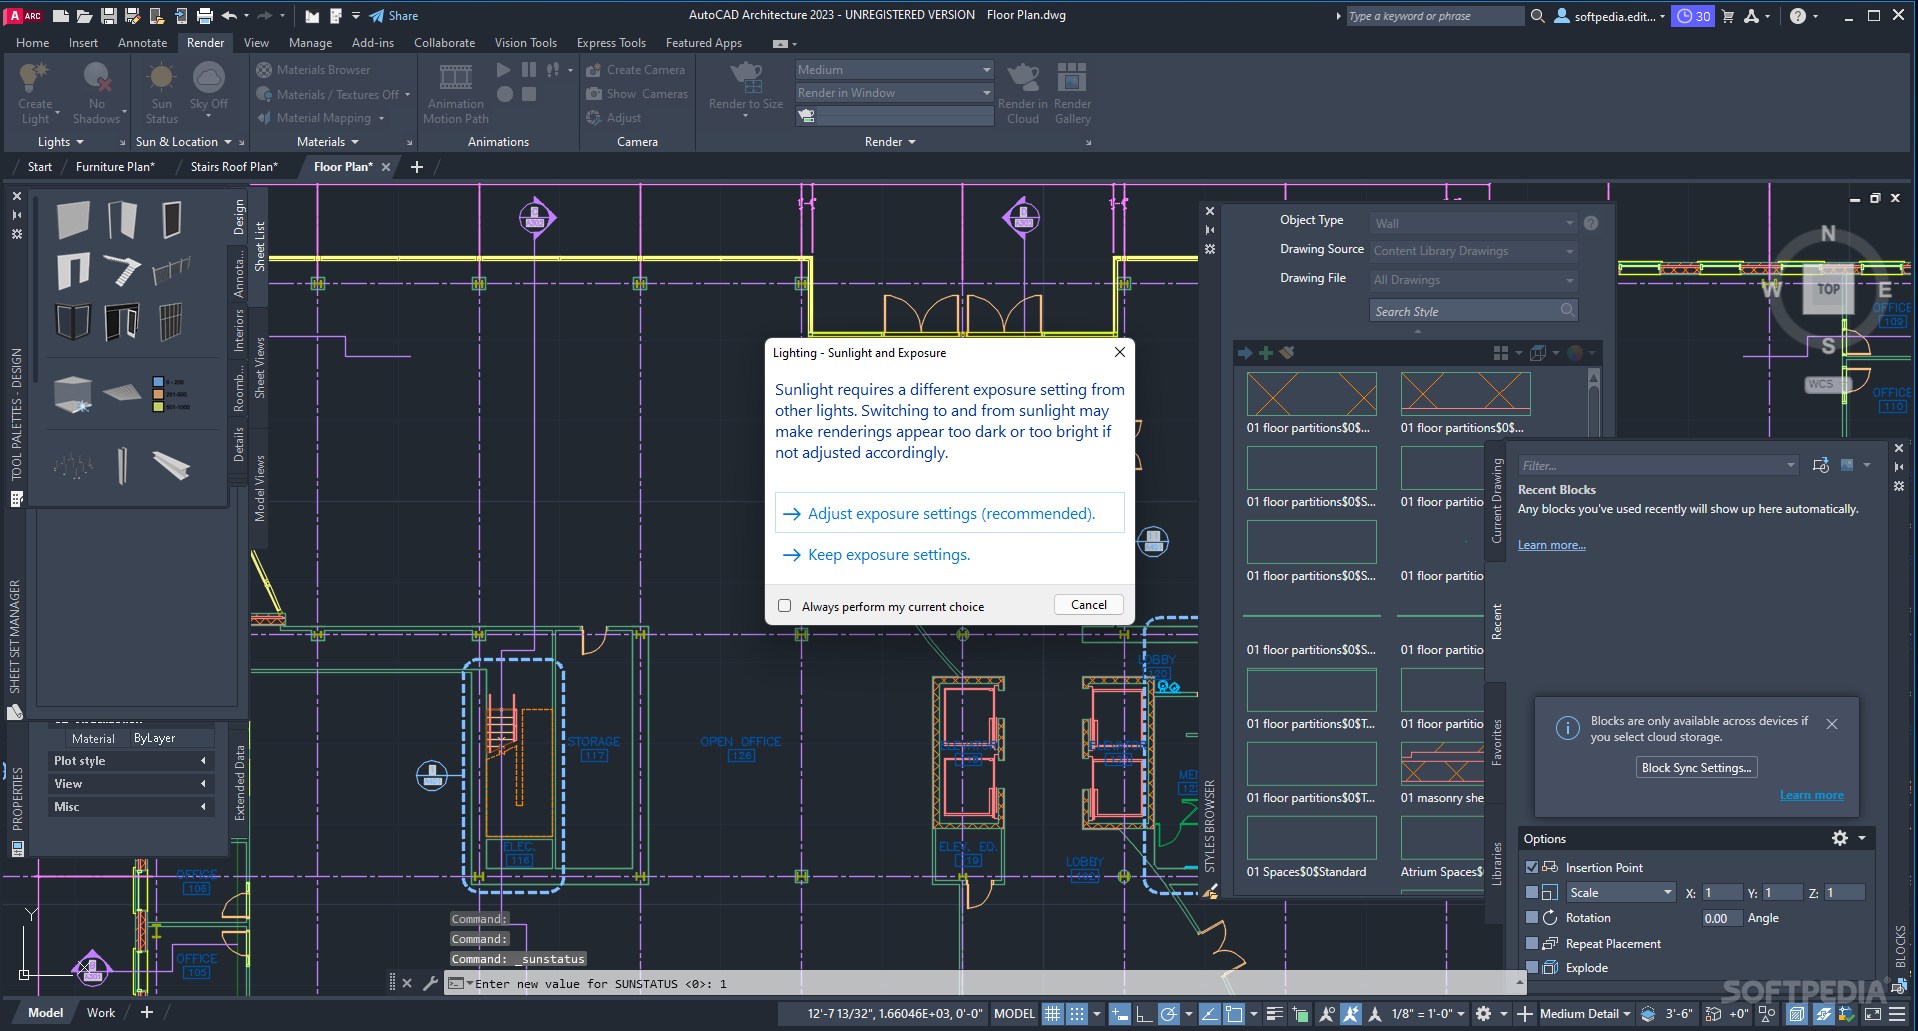
Task: Click the Save icon in quick access toolbar
Action: pos(109,15)
